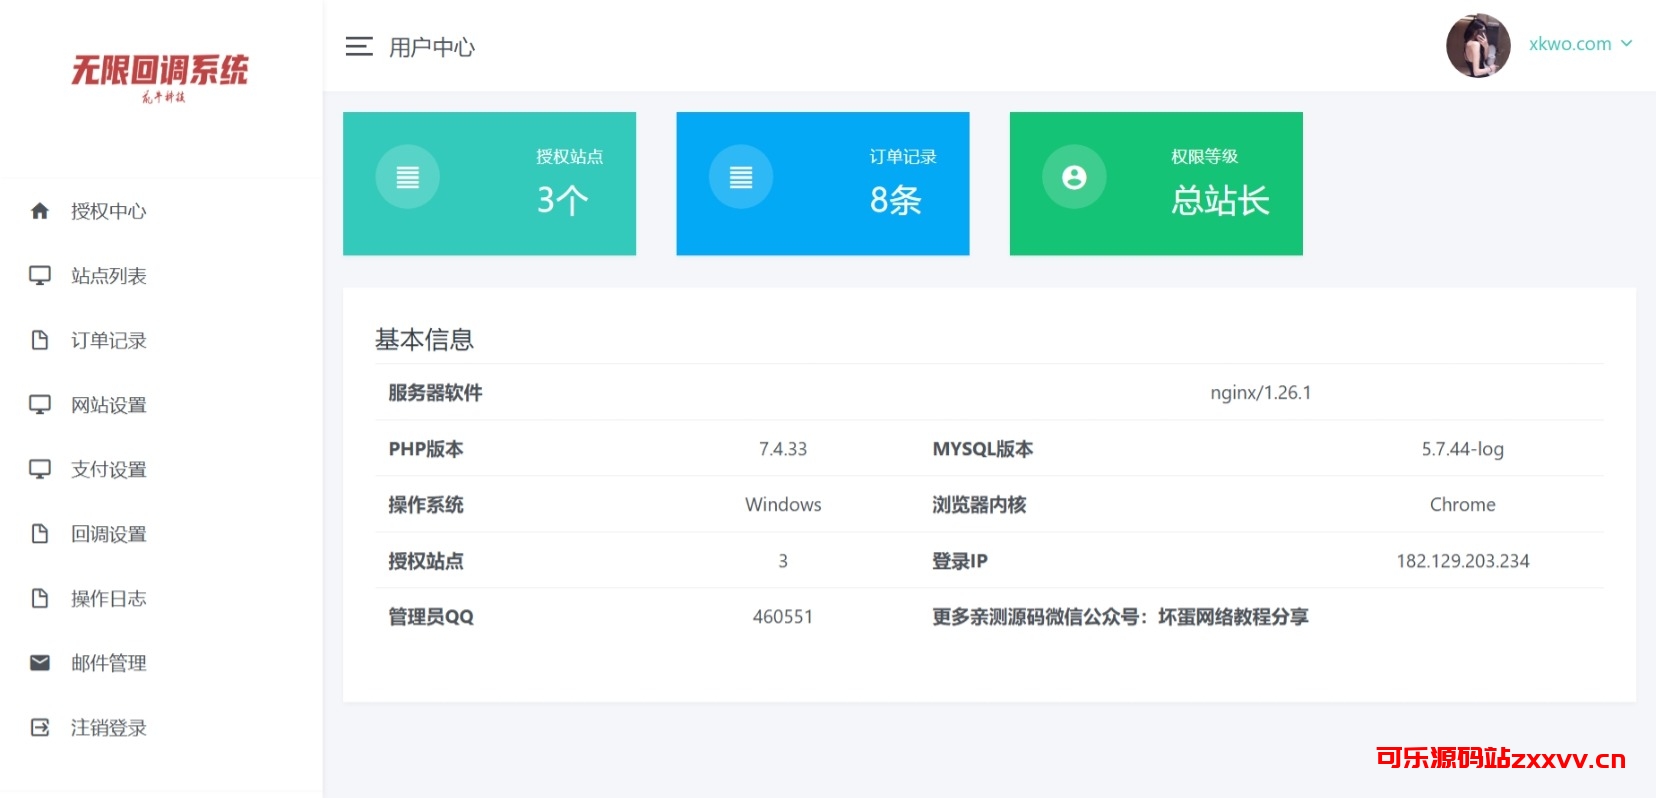Click the 无限回调系统 logo
Image resolution: width=1656 pixels, height=798 pixels.
click(160, 75)
